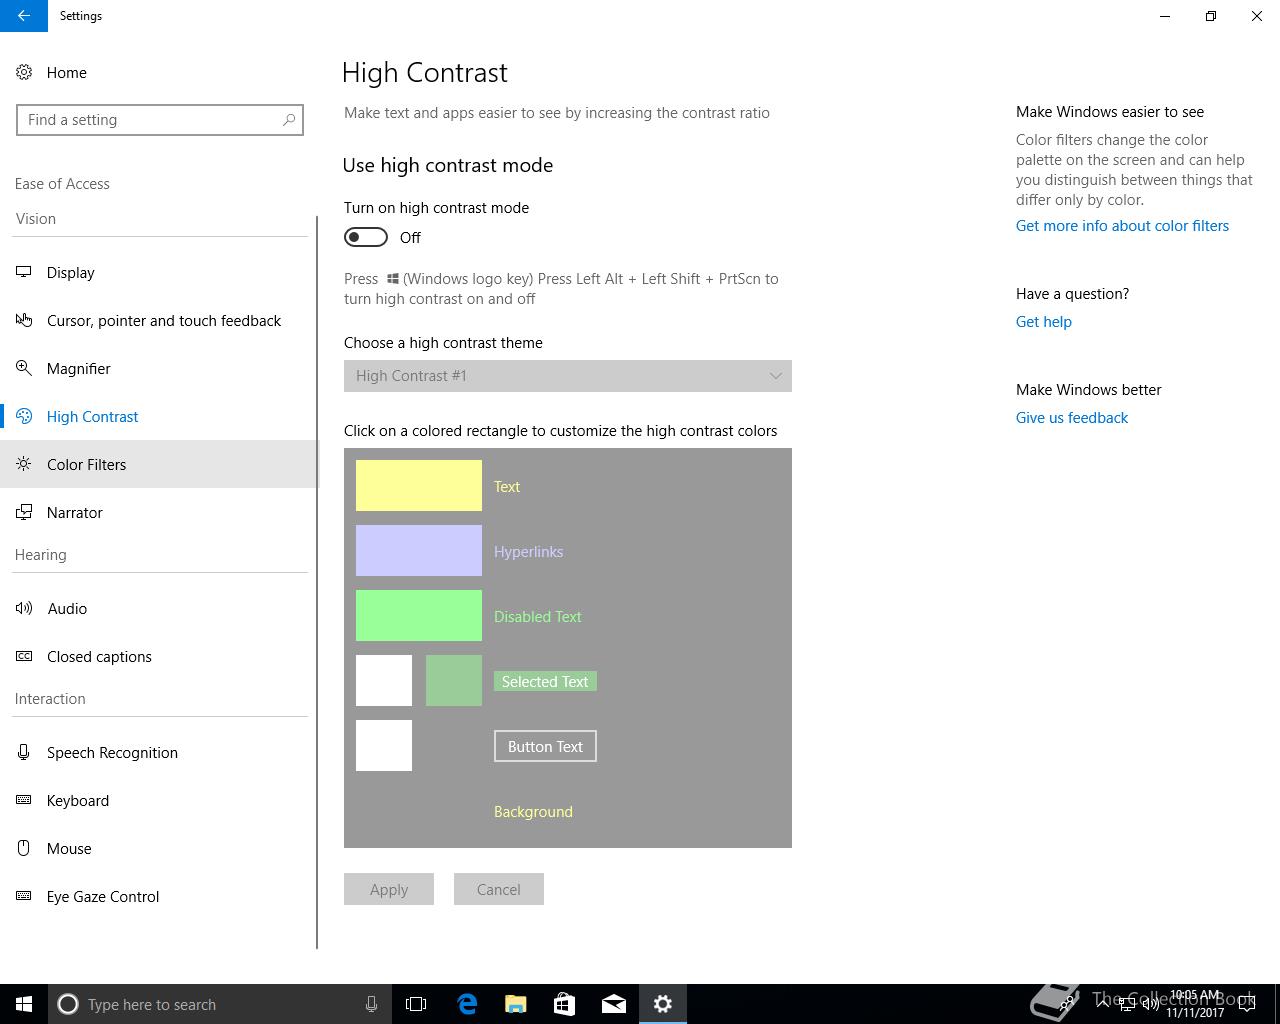
Task: Open Closed captions settings
Action: pos(160,656)
